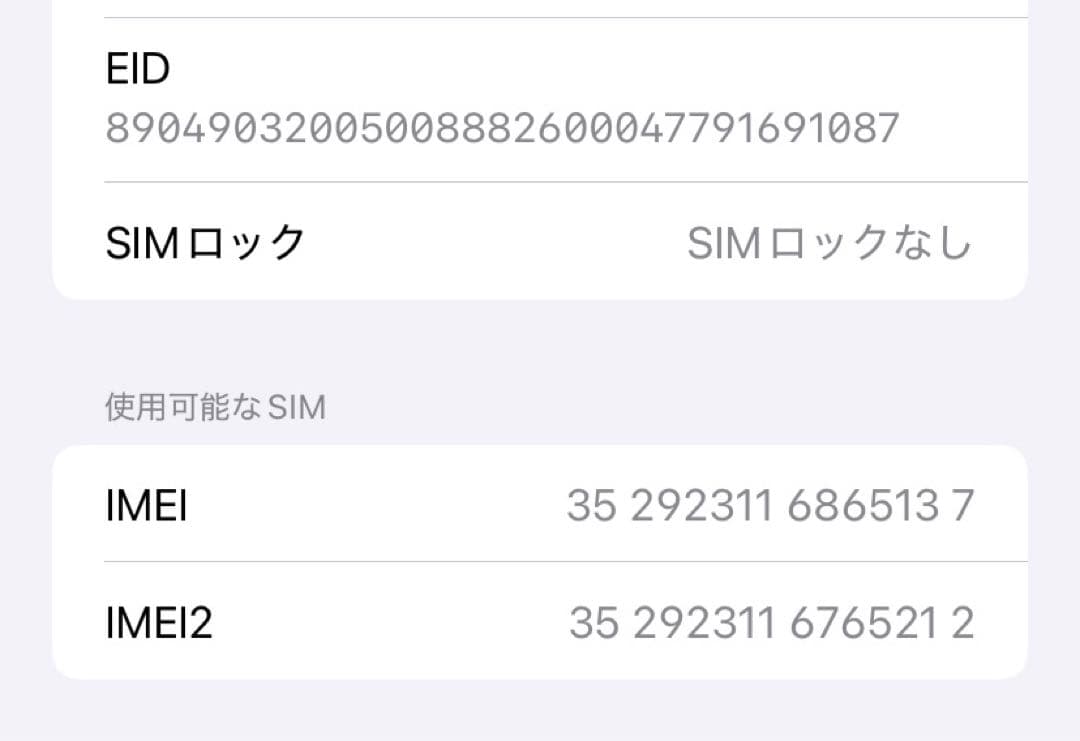The height and width of the screenshot is (741, 1080).
Task: Tap the 使用可能なSIM section header
Action: point(215,406)
